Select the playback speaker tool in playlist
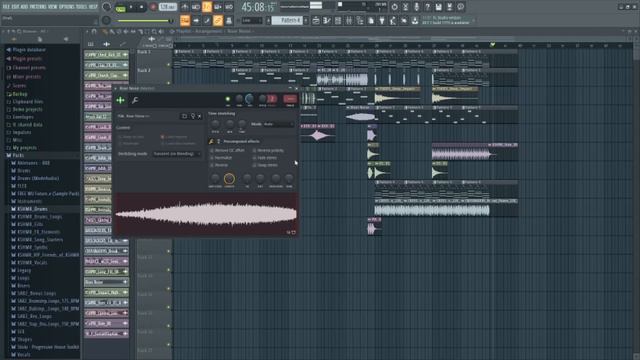Screen dimensions: 640x360 click(161, 31)
